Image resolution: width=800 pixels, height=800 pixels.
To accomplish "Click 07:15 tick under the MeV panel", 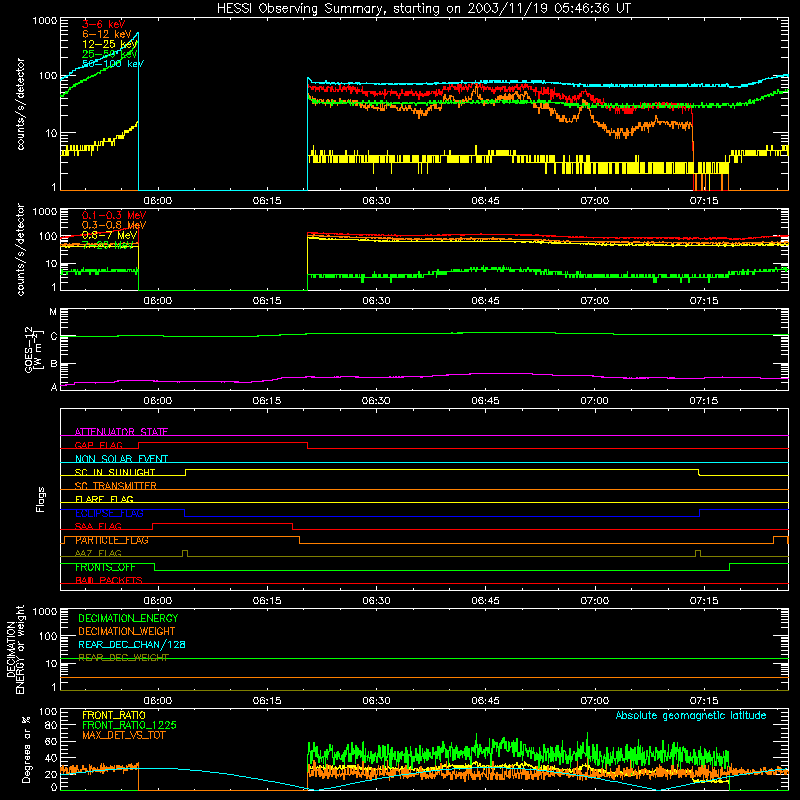I will pos(704,301).
